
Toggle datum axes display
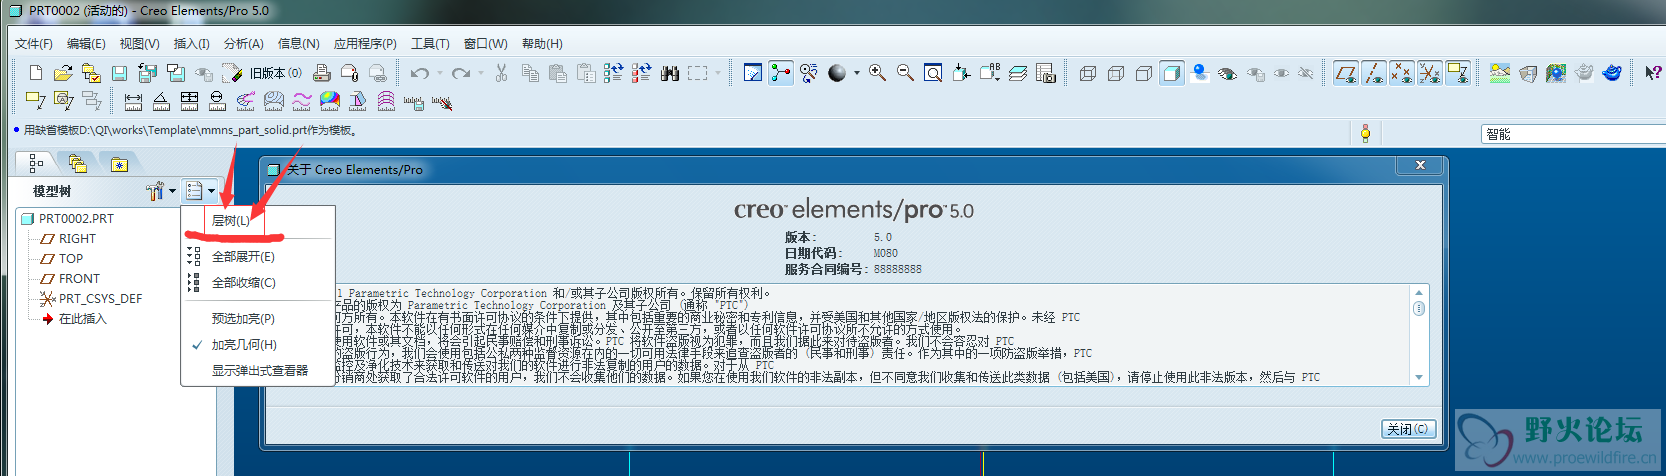(x=1374, y=73)
